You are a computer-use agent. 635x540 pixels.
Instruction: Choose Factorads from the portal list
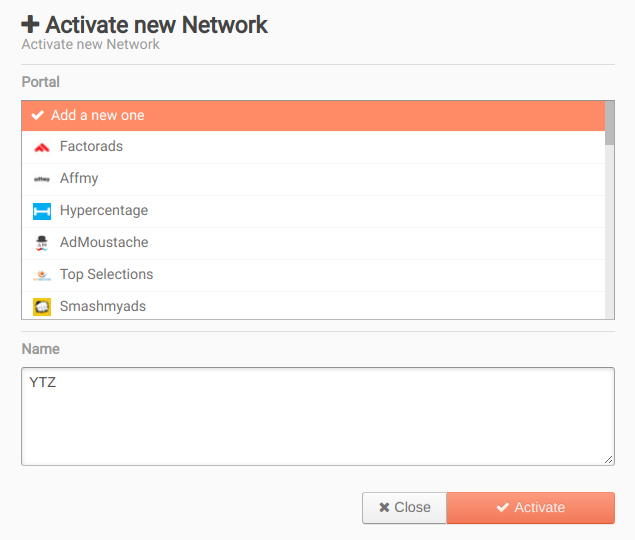tap(91, 147)
